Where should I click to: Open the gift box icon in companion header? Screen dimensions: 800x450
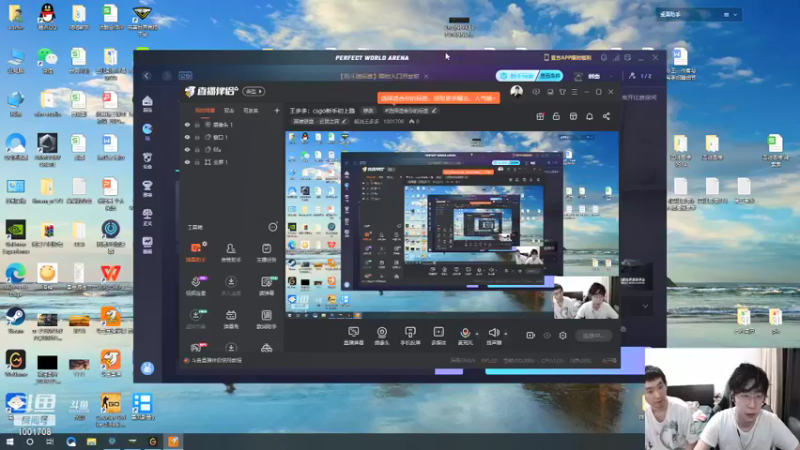tap(540, 116)
